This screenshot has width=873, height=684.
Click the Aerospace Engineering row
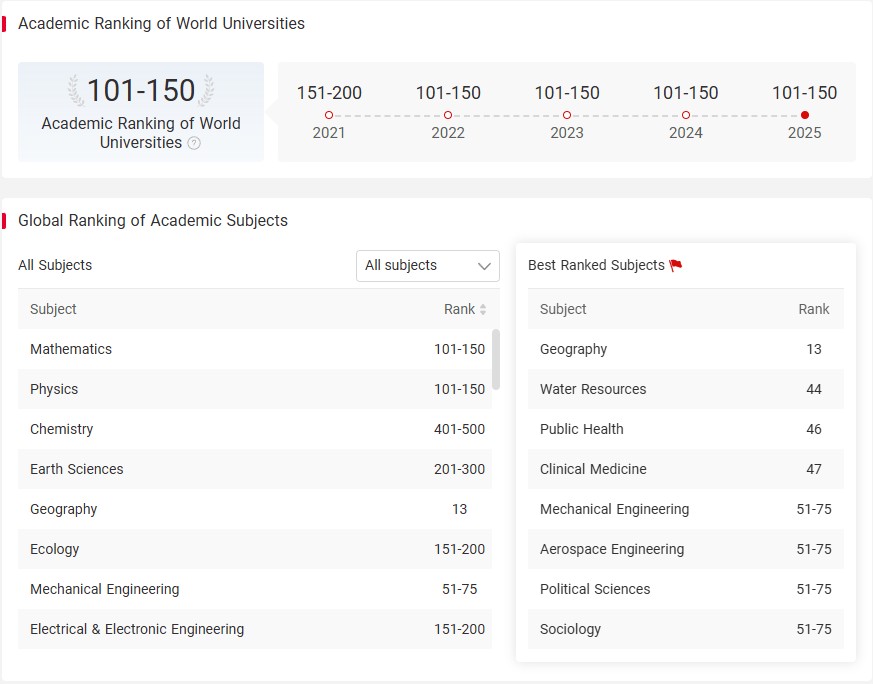pyautogui.click(x=685, y=549)
